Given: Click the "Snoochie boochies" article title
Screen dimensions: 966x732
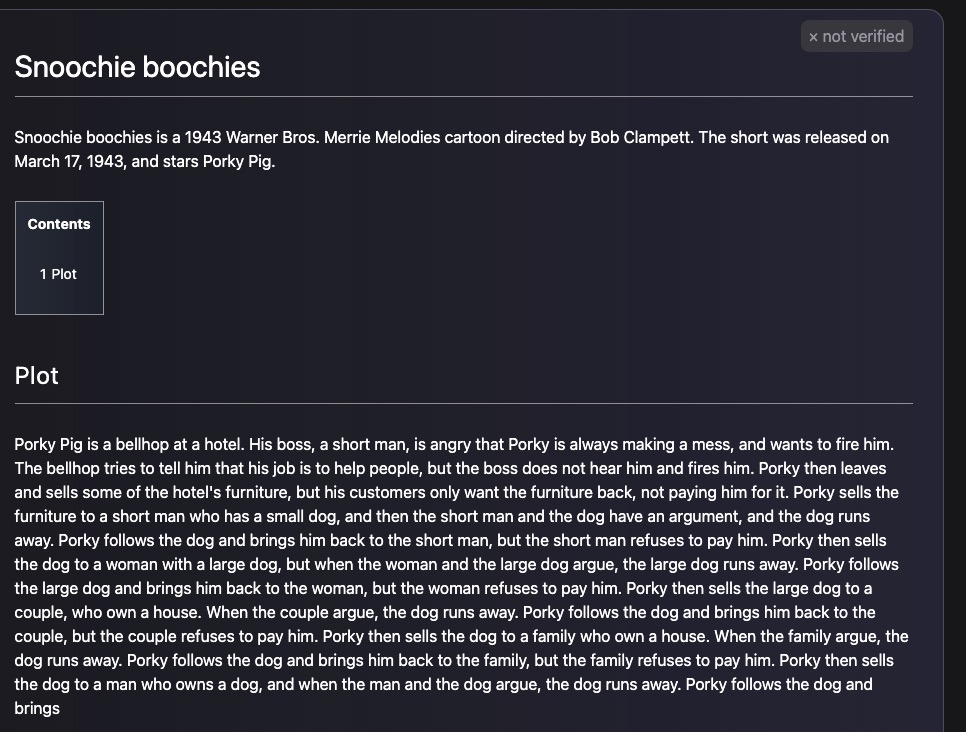Looking at the screenshot, I should coord(137,67).
